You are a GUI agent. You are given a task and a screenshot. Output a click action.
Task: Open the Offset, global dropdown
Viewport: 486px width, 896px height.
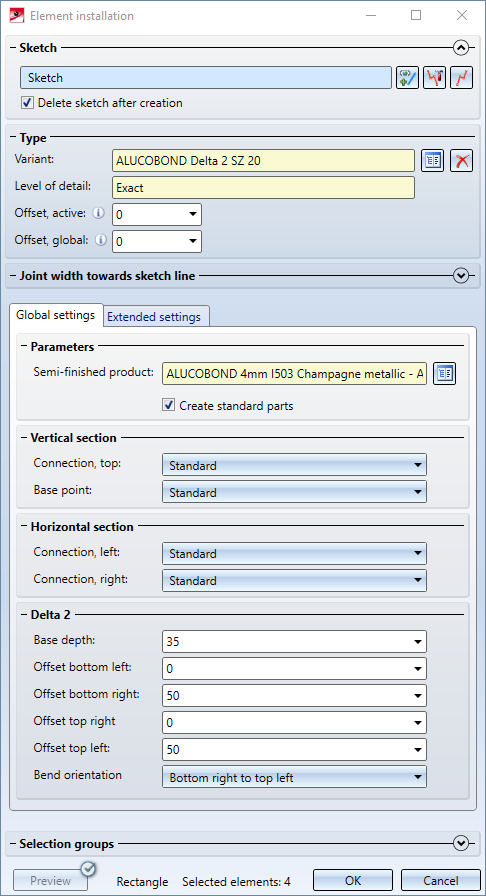[193, 242]
